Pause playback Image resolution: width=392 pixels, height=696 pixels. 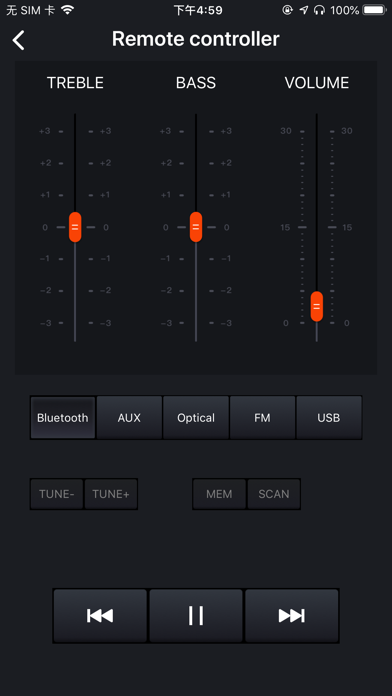tap(196, 615)
